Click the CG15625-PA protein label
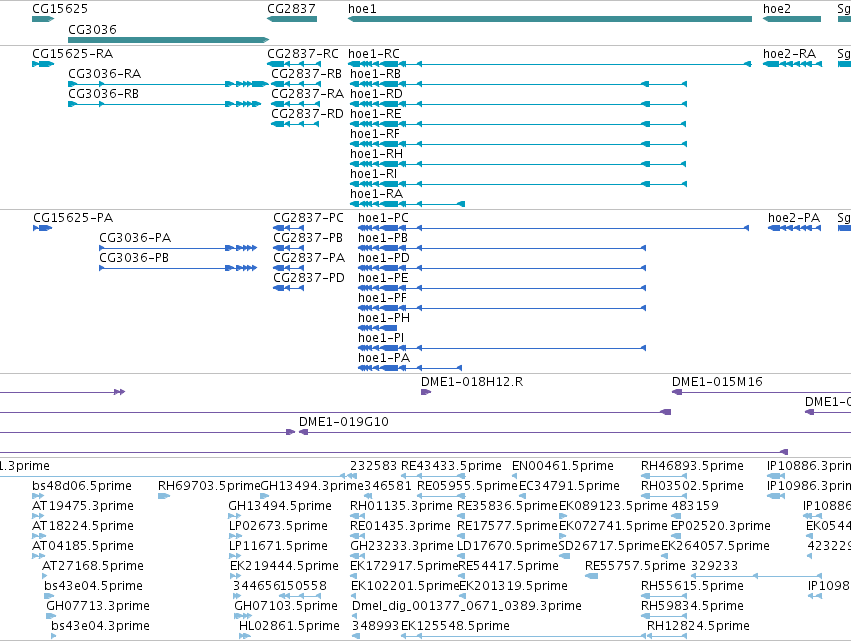 73,218
